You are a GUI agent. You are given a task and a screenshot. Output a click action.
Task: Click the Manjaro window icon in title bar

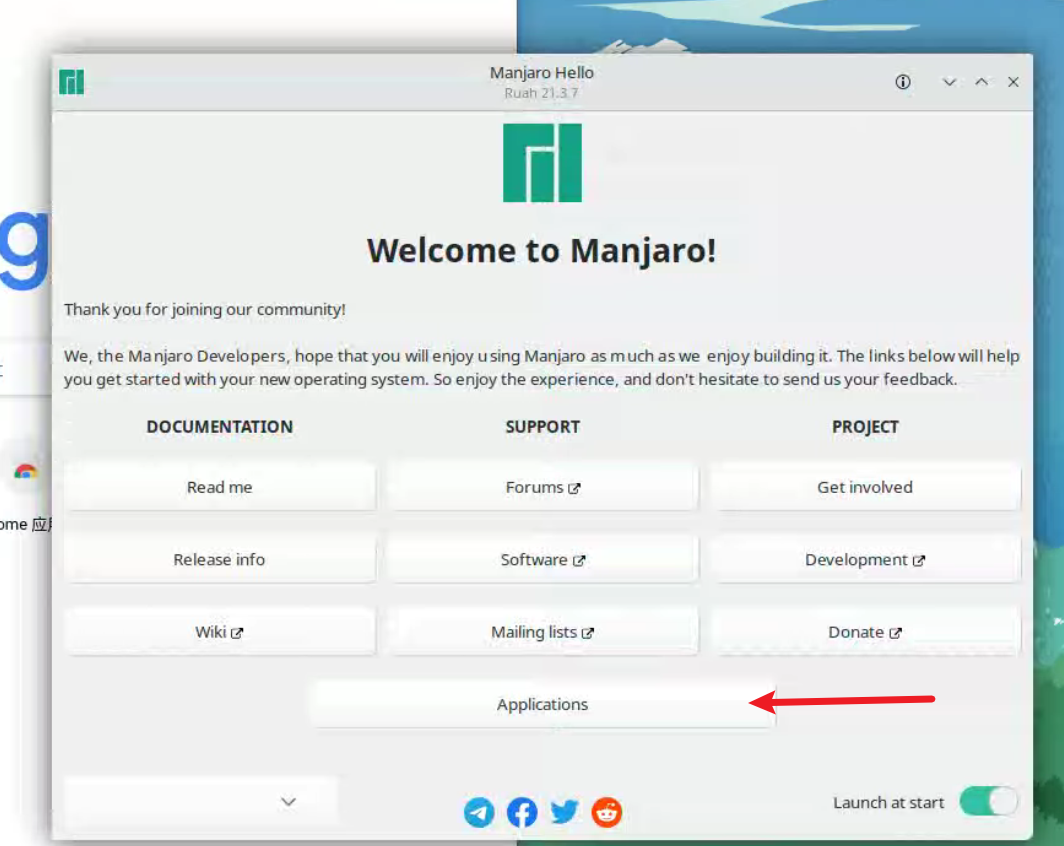pyautogui.click(x=71, y=82)
